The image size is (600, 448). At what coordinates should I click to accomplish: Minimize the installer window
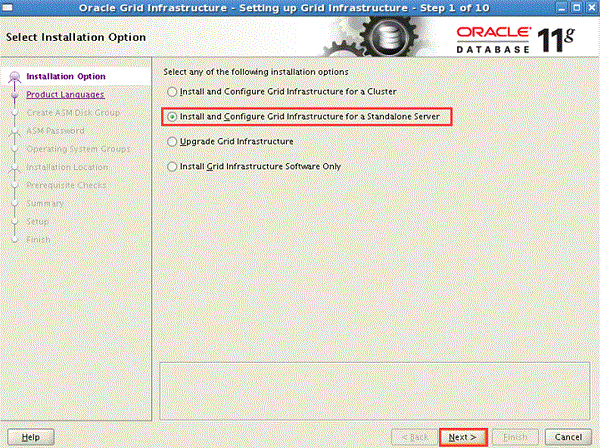click(x=562, y=8)
